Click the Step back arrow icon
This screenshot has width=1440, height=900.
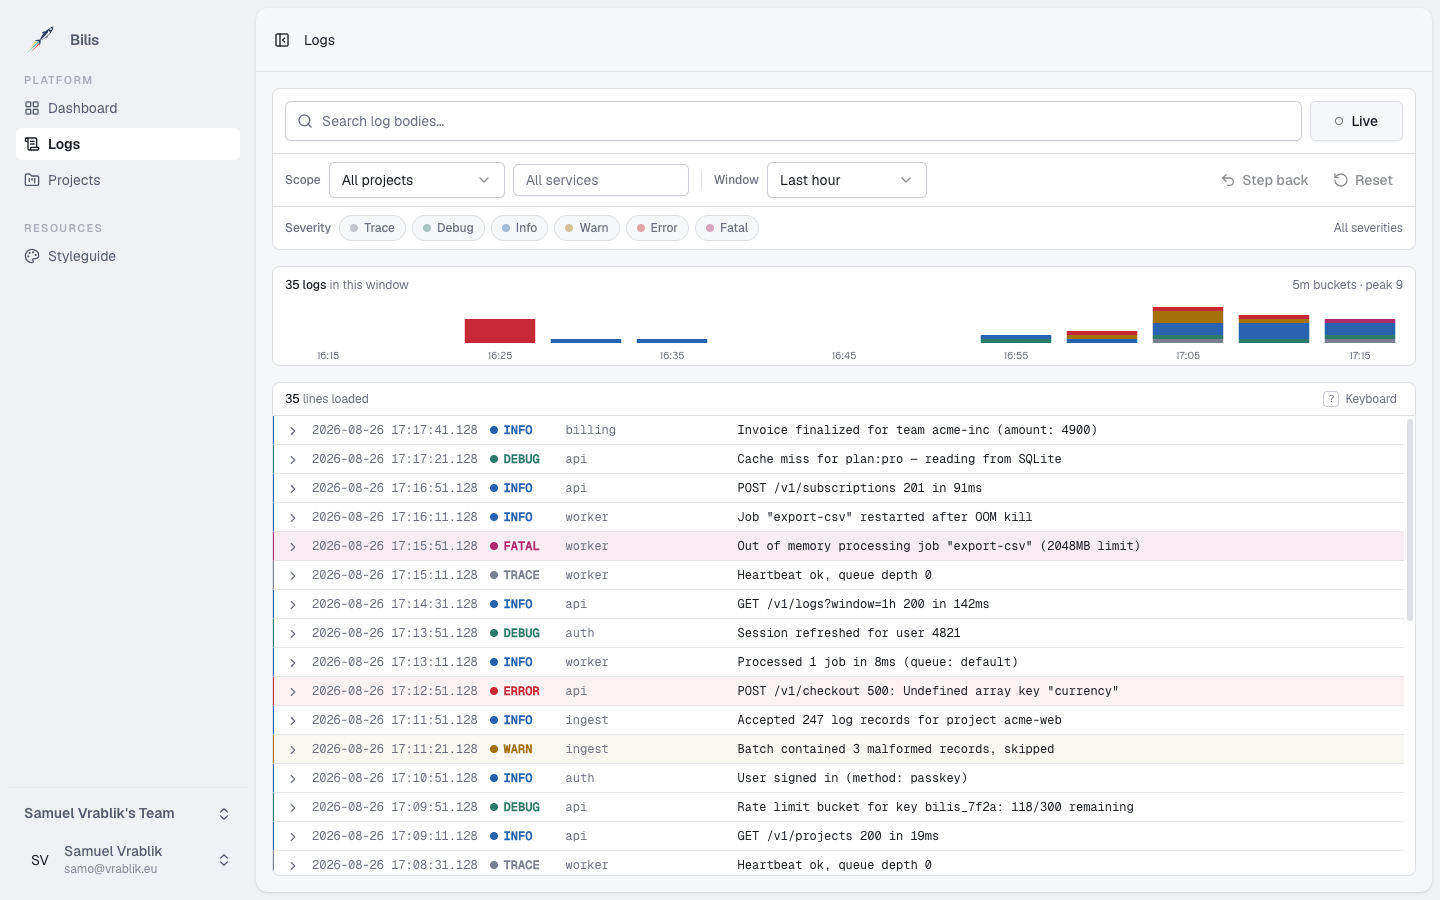tap(1228, 180)
